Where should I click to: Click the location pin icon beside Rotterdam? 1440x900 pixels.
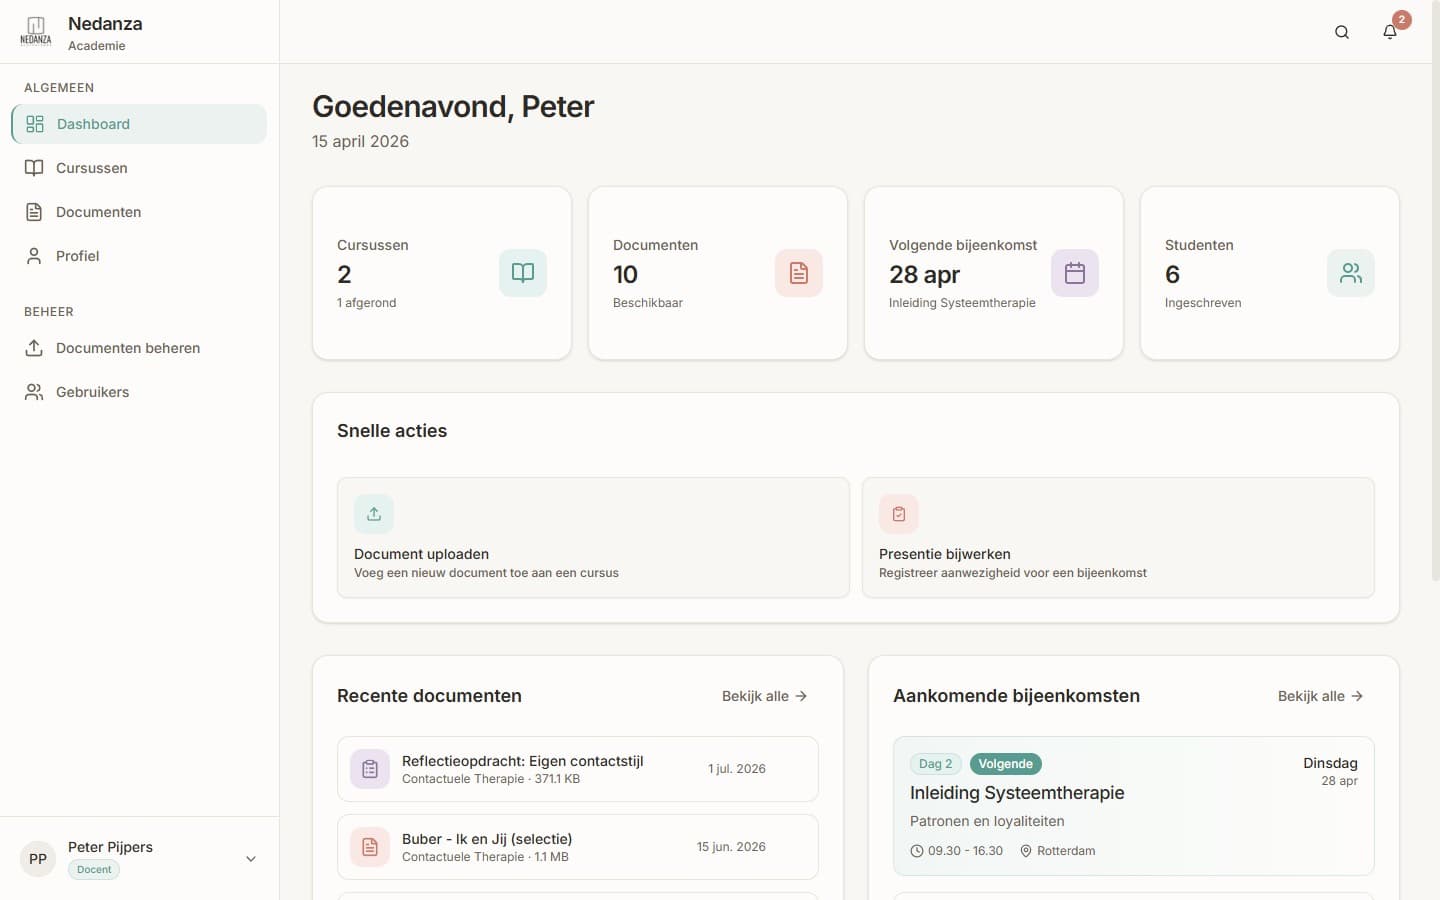tap(1026, 851)
